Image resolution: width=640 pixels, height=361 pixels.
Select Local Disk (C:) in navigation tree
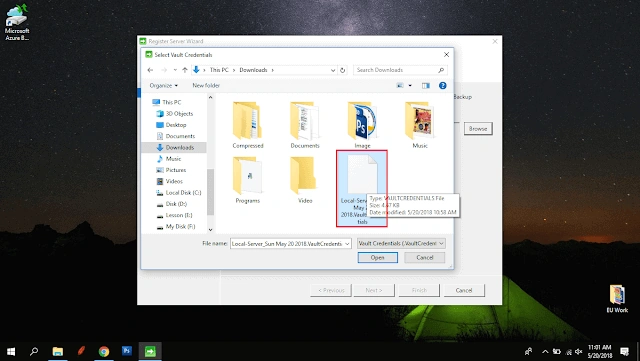tap(179, 192)
